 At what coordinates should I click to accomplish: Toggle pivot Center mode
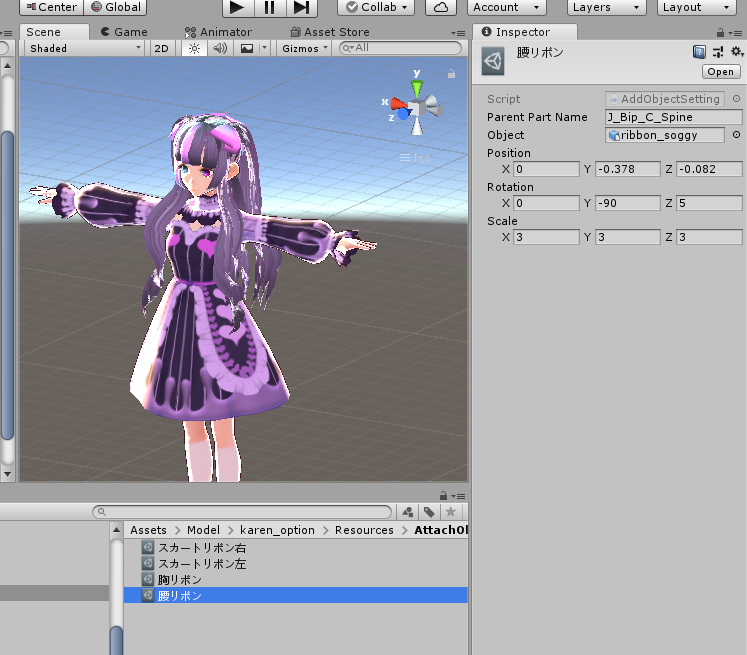click(51, 7)
